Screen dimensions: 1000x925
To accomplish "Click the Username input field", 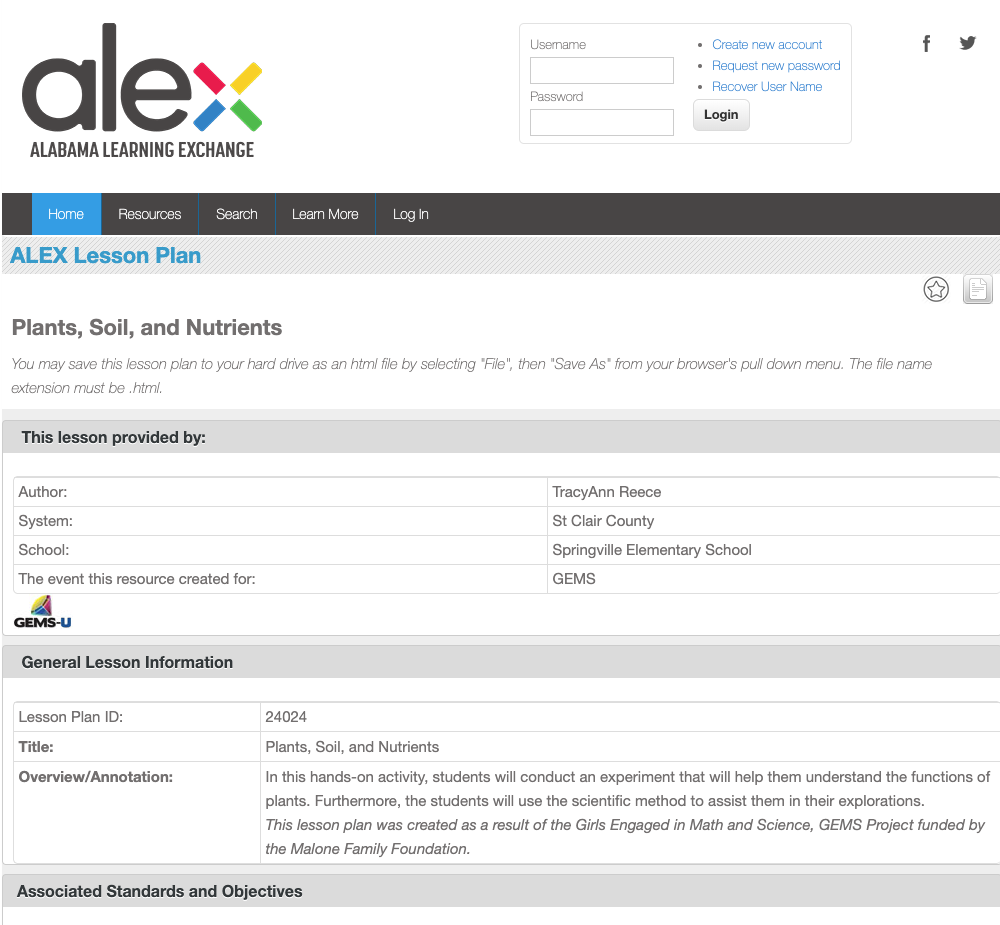I will (602, 71).
